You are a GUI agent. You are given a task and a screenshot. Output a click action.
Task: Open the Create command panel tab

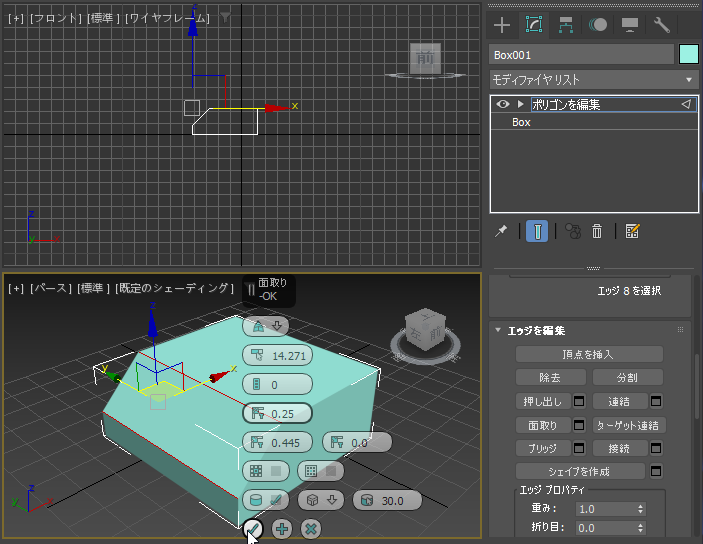click(x=502, y=25)
